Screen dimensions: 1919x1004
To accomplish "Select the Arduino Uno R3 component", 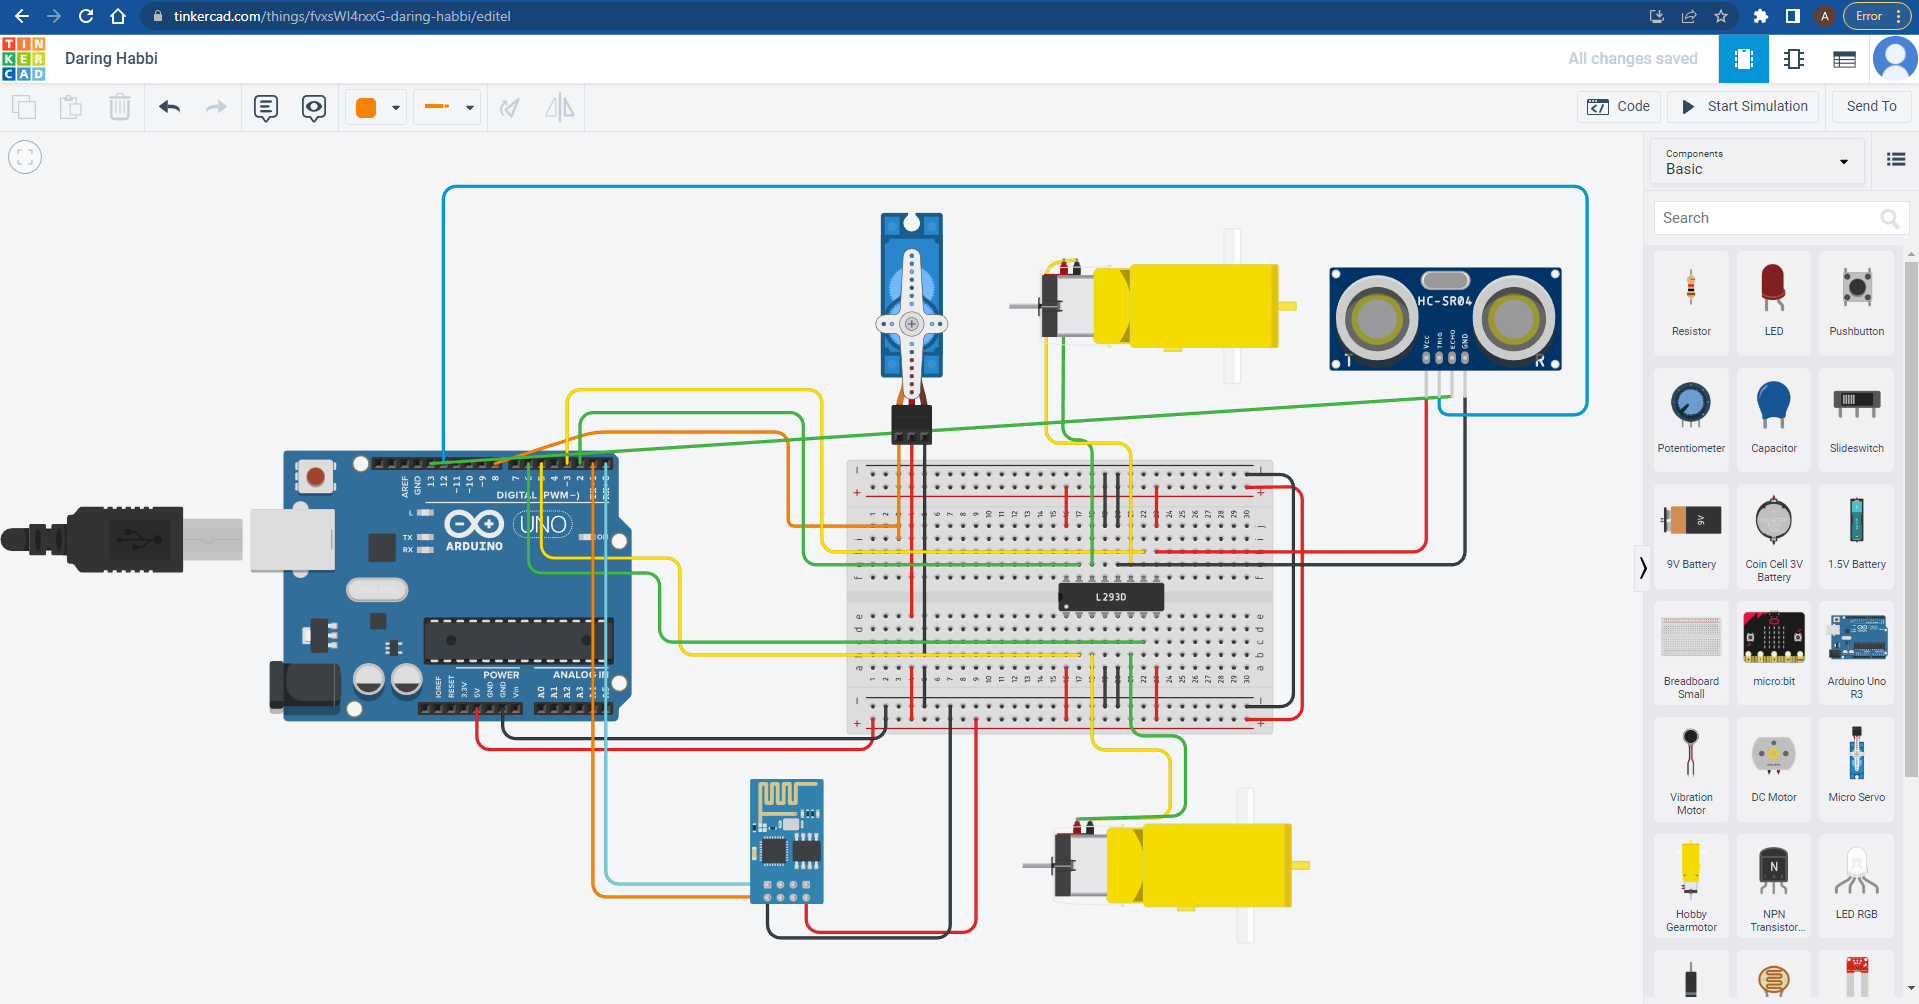I will [1857, 653].
